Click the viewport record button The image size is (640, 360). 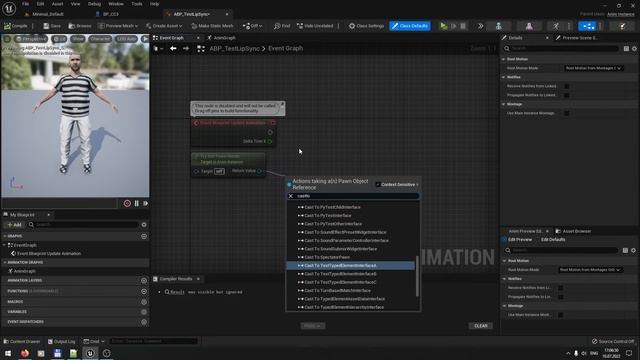[x=127, y=203]
